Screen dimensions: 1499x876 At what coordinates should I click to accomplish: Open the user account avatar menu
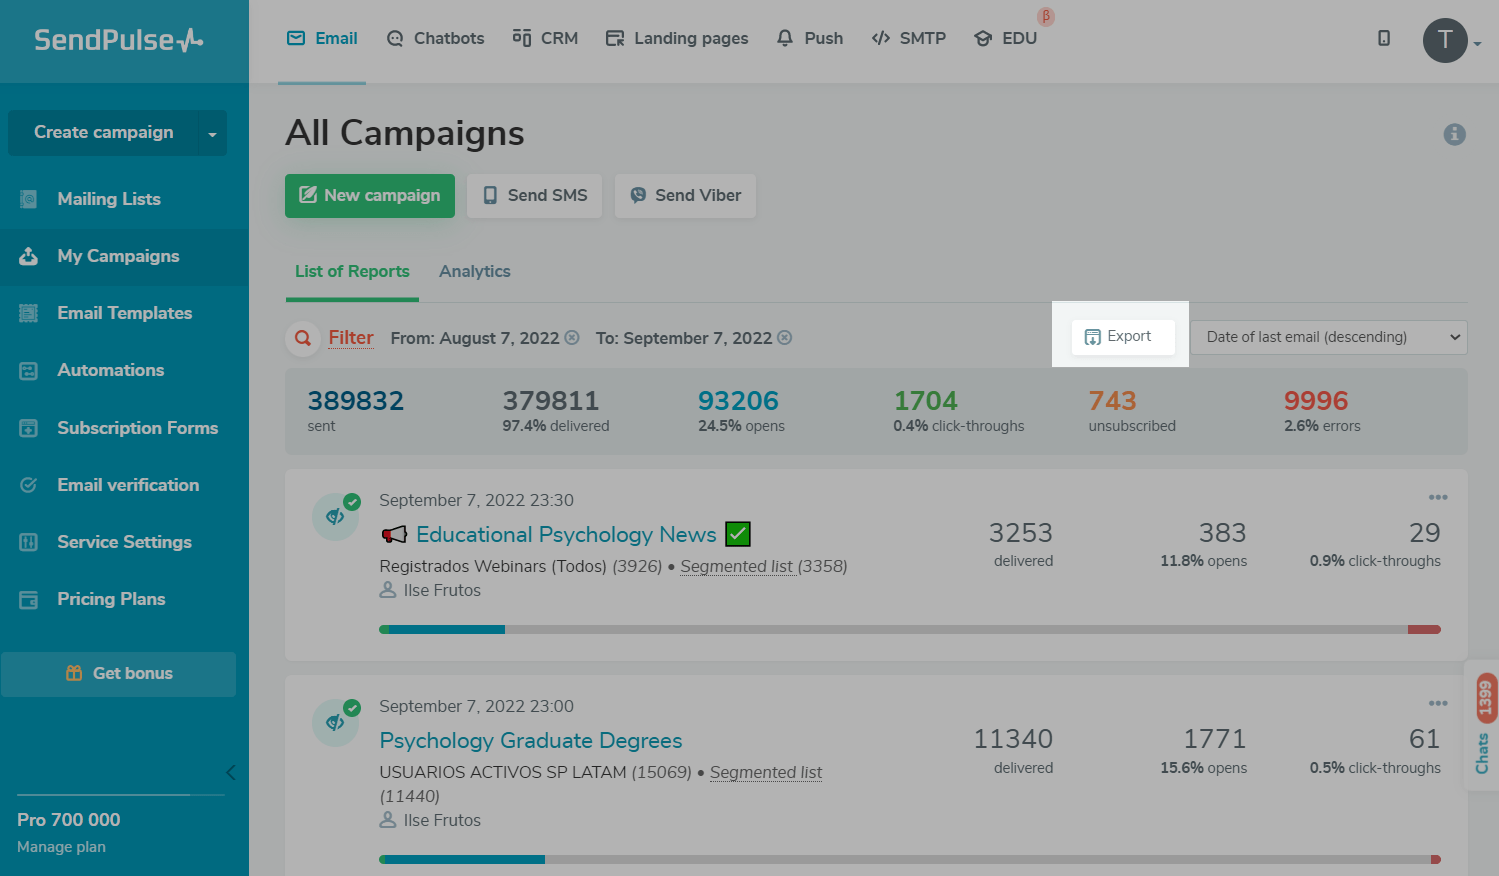coord(1445,41)
